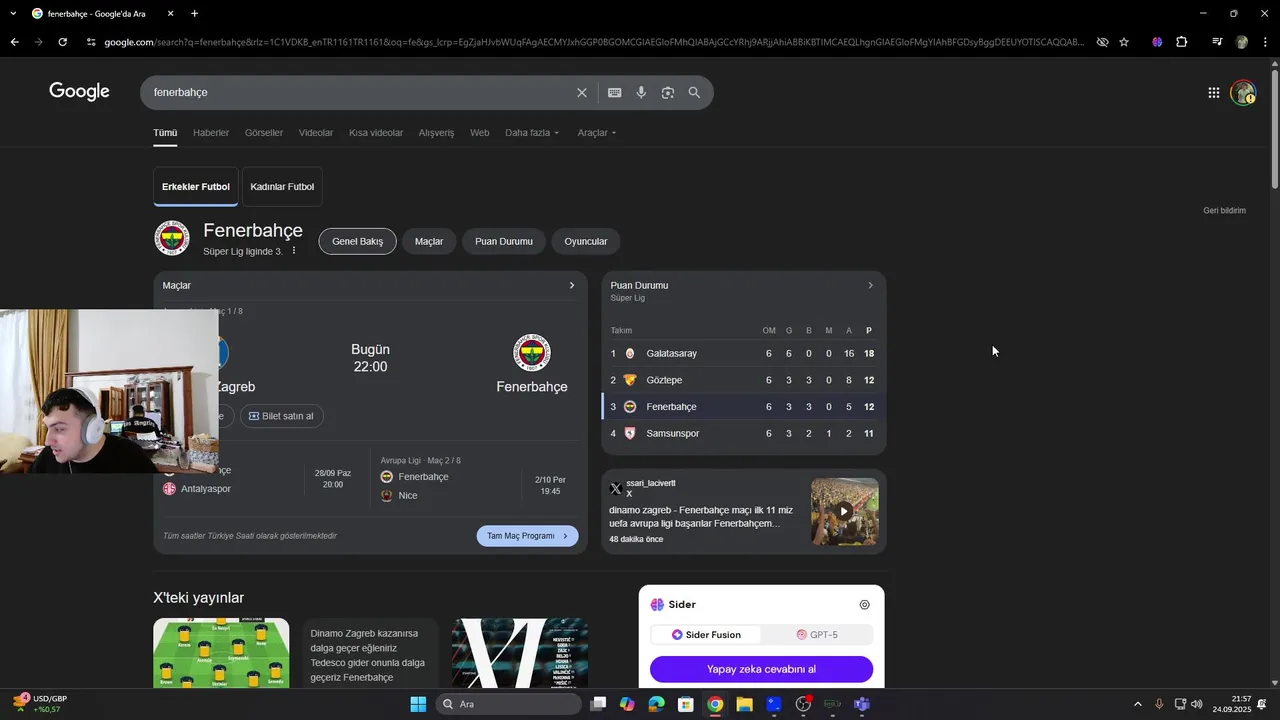
Task: Open Microsoft Store from the taskbar
Action: click(x=686, y=704)
